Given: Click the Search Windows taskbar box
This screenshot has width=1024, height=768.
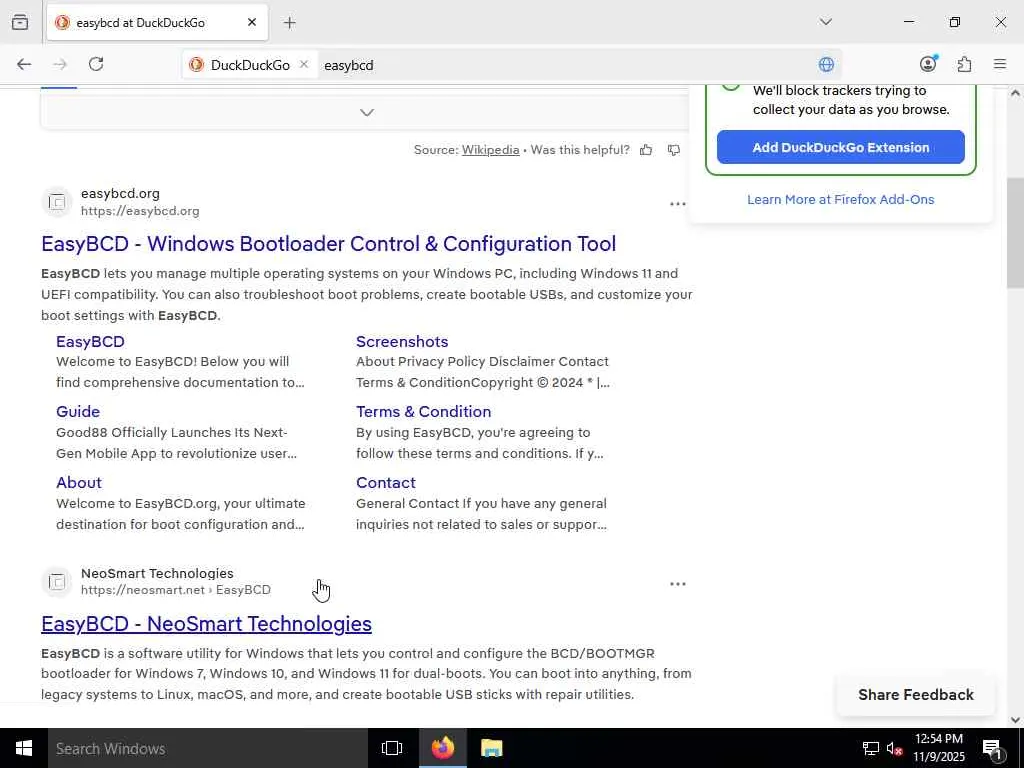Looking at the screenshot, I should point(208,748).
